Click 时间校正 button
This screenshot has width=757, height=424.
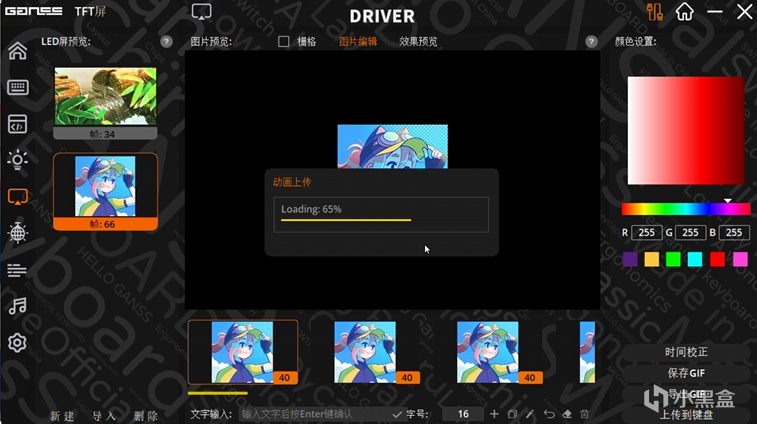point(686,352)
